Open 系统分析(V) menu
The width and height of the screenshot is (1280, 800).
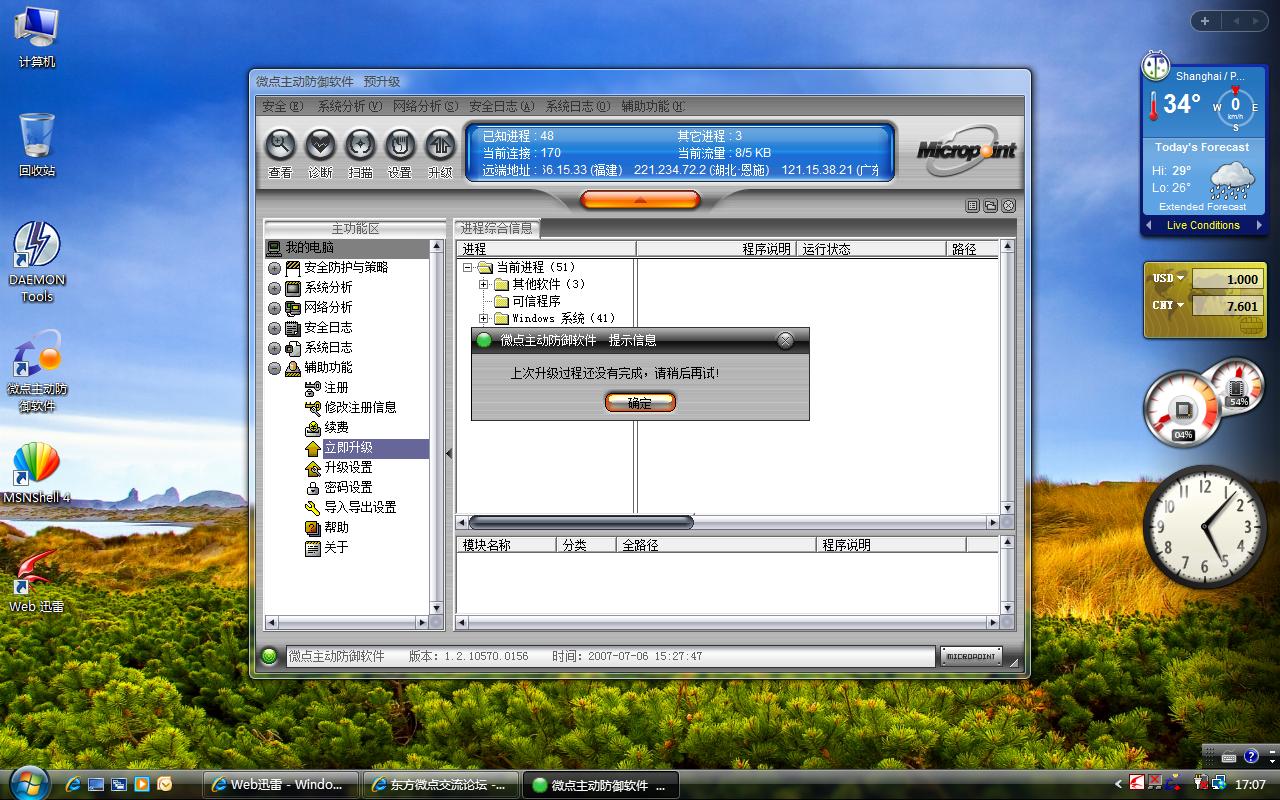[x=350, y=106]
